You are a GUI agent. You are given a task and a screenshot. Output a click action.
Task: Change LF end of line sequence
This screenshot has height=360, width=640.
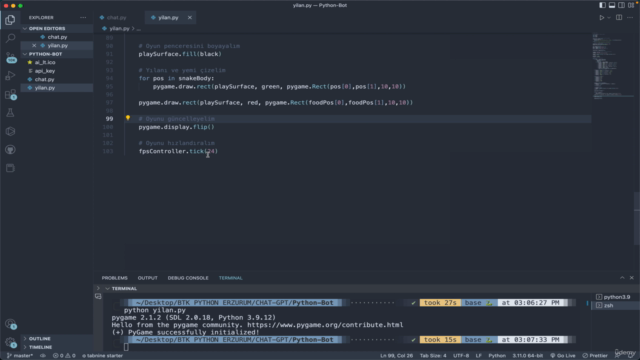(x=478, y=356)
